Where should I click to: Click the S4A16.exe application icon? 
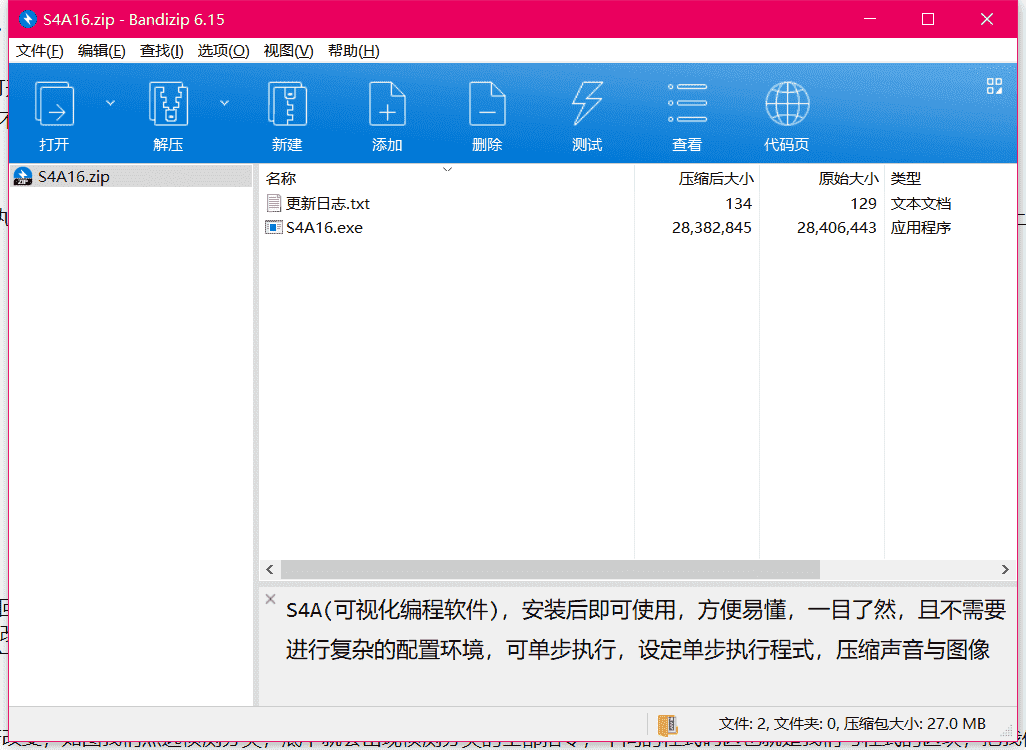274,228
